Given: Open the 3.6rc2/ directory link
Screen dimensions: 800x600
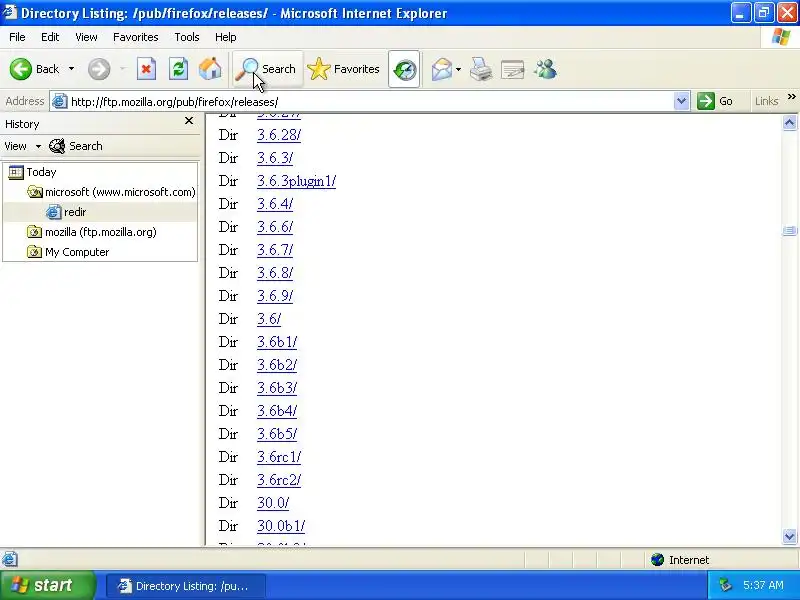Looking at the screenshot, I should click(x=279, y=480).
